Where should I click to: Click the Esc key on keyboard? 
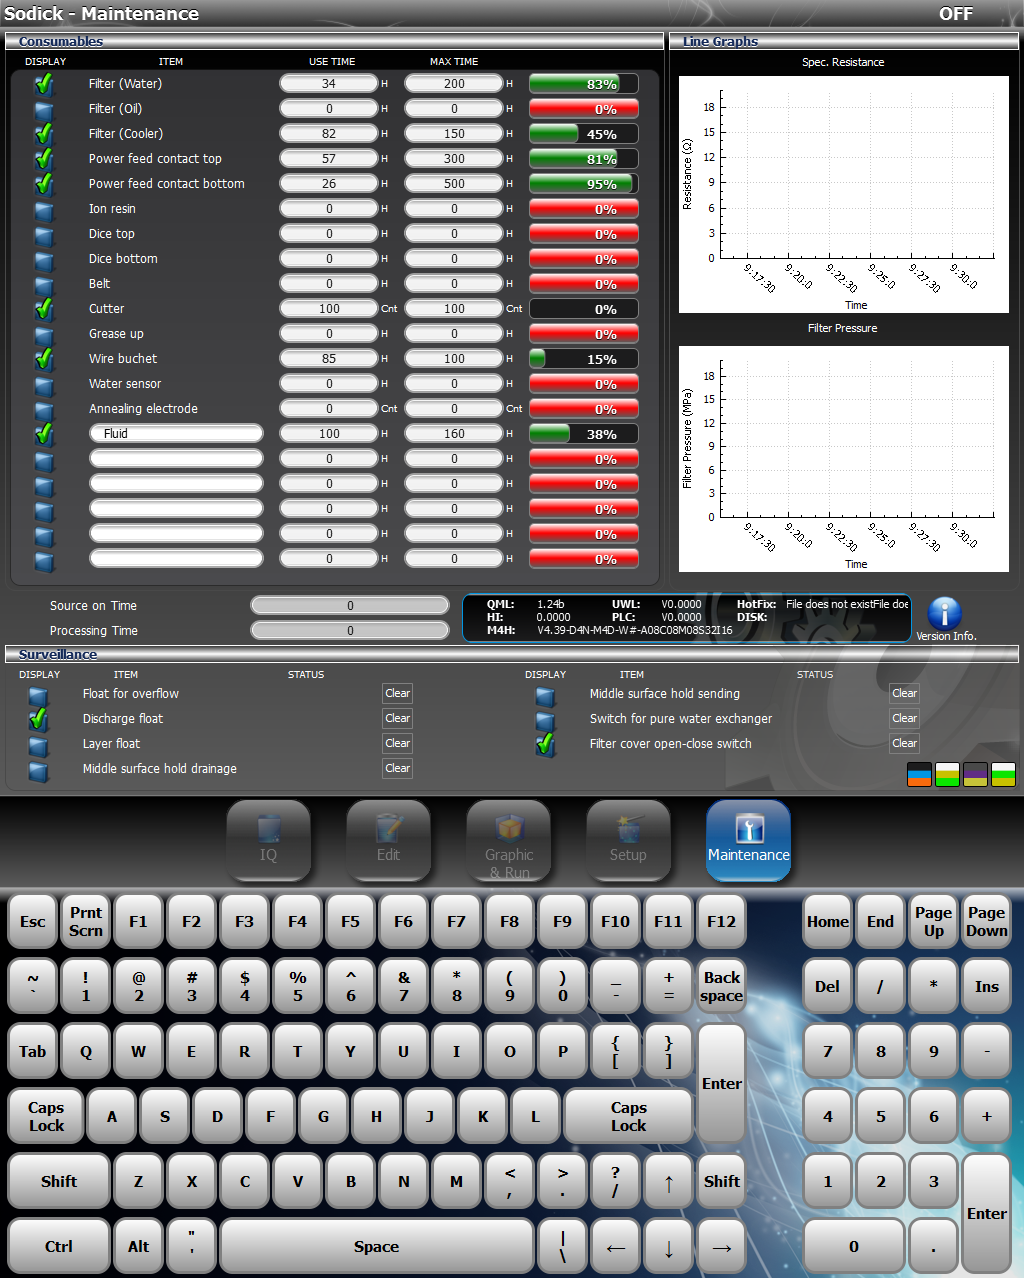tap(33, 922)
